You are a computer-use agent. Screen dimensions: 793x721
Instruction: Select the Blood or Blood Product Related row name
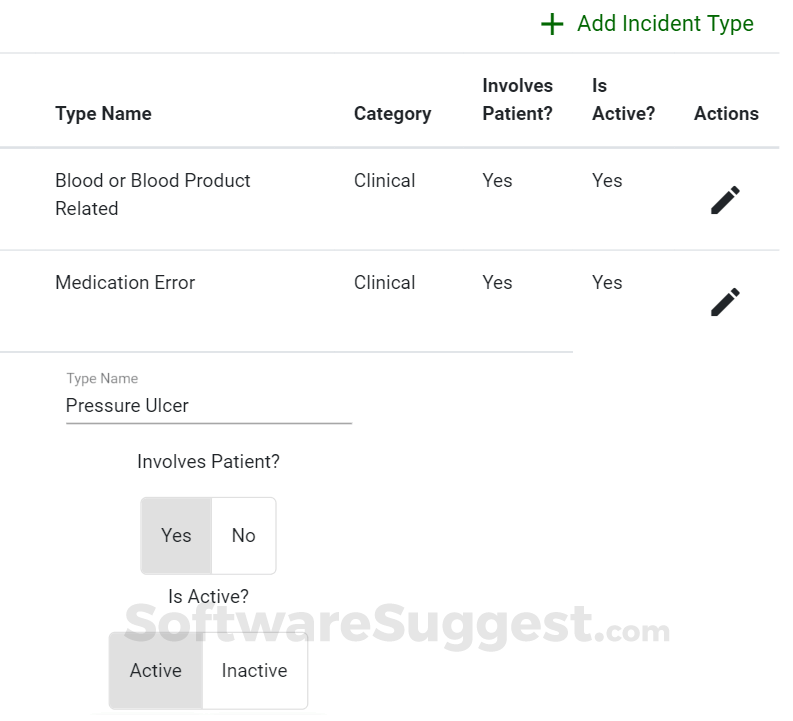tap(153, 195)
